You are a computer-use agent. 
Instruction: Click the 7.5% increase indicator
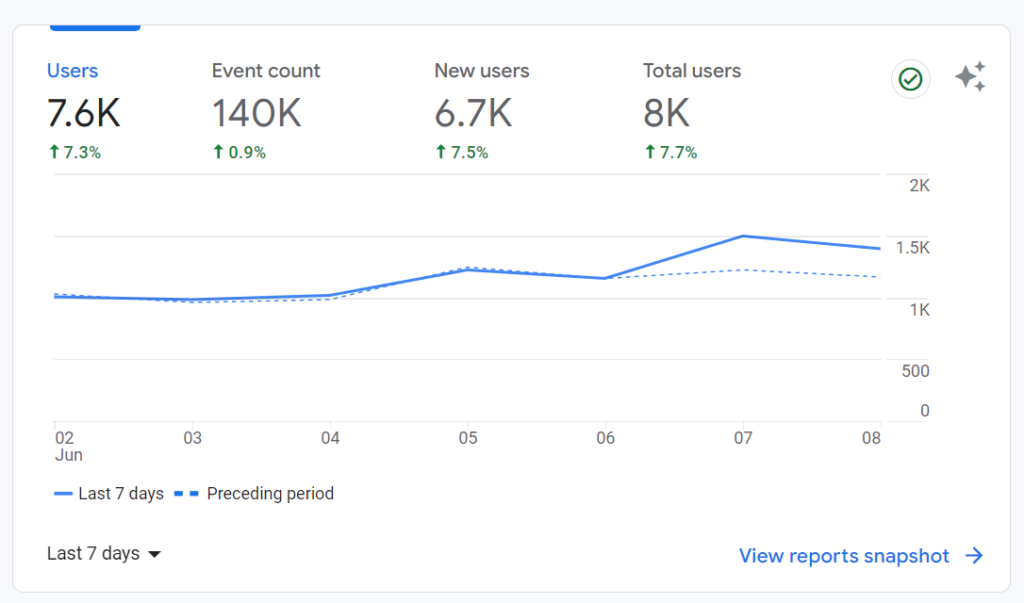[x=462, y=152]
